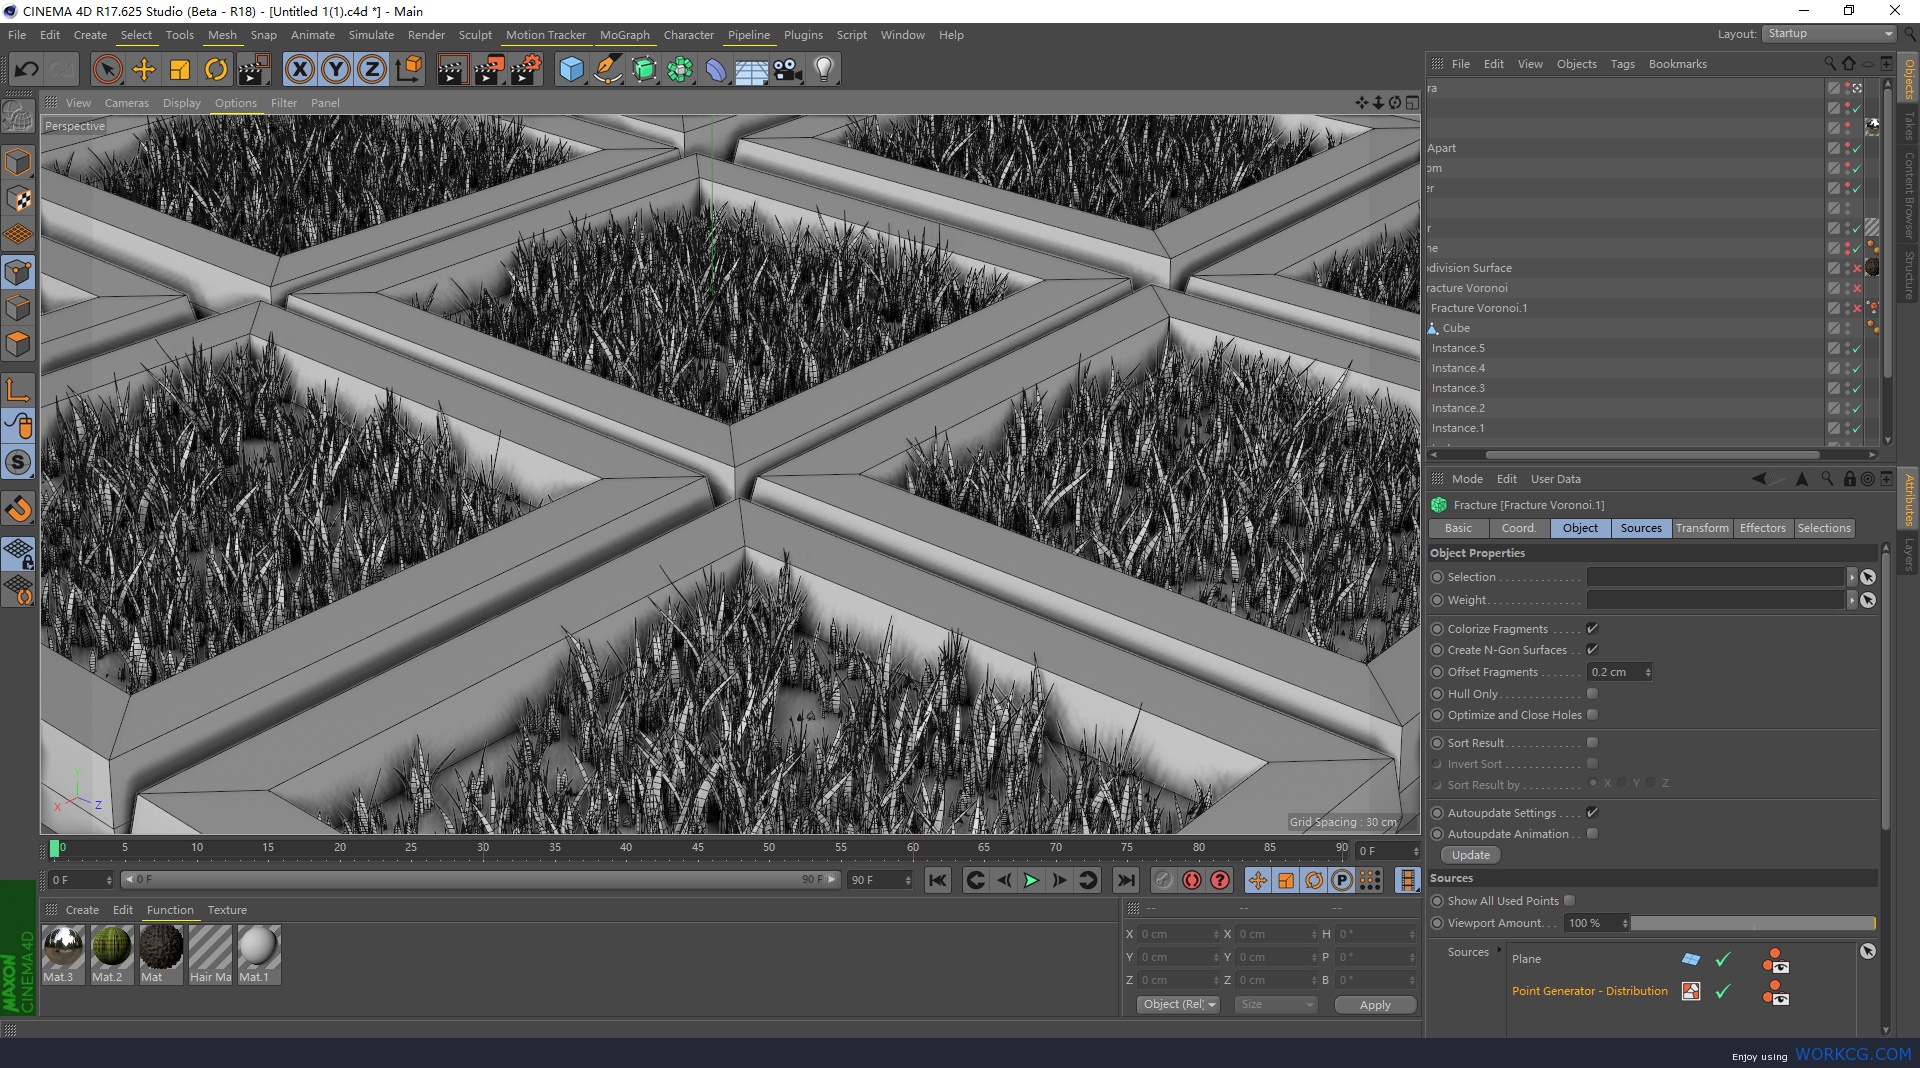Adjust current frame field stepper

coord(1416,851)
